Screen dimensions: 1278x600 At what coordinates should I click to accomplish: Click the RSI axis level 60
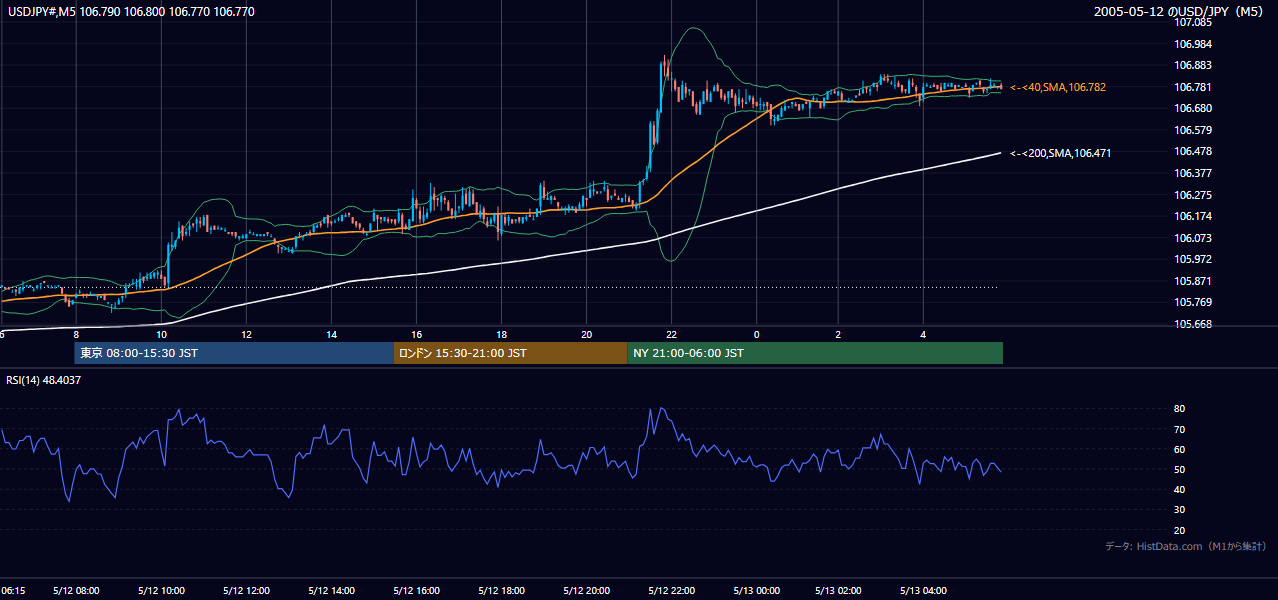1180,450
